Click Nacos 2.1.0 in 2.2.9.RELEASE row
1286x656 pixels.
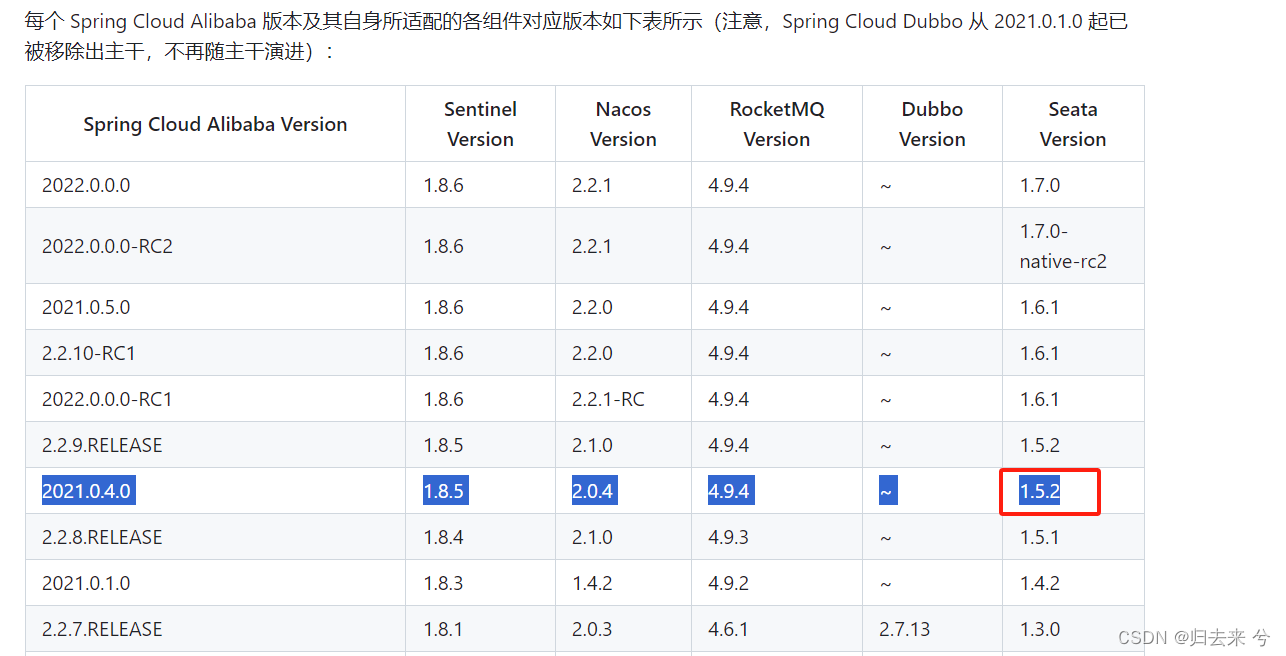(592, 445)
